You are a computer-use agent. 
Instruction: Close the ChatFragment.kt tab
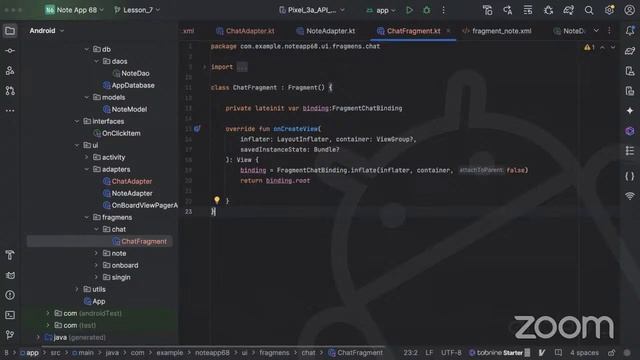(448, 31)
